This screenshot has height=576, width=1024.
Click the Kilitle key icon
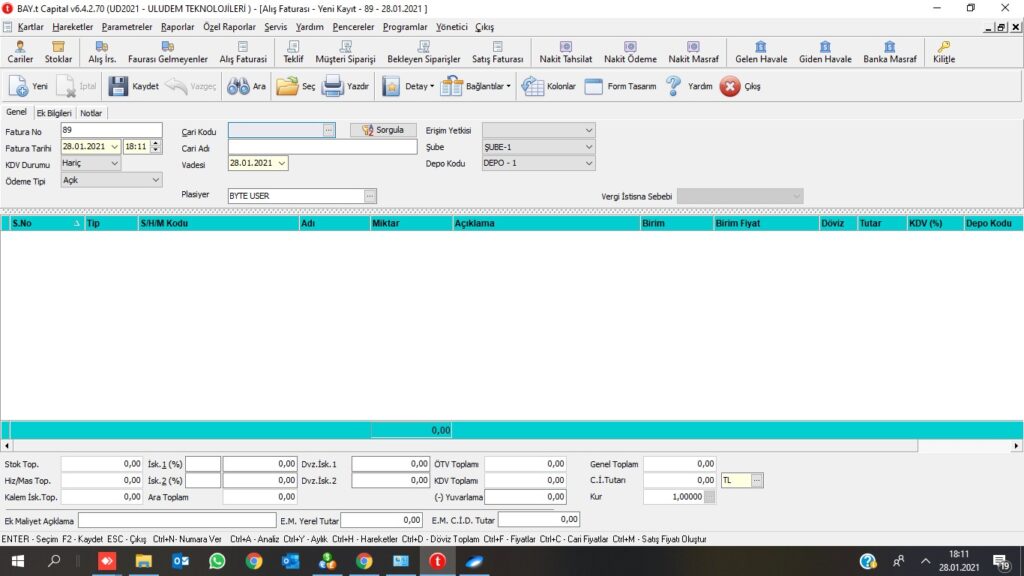944,47
